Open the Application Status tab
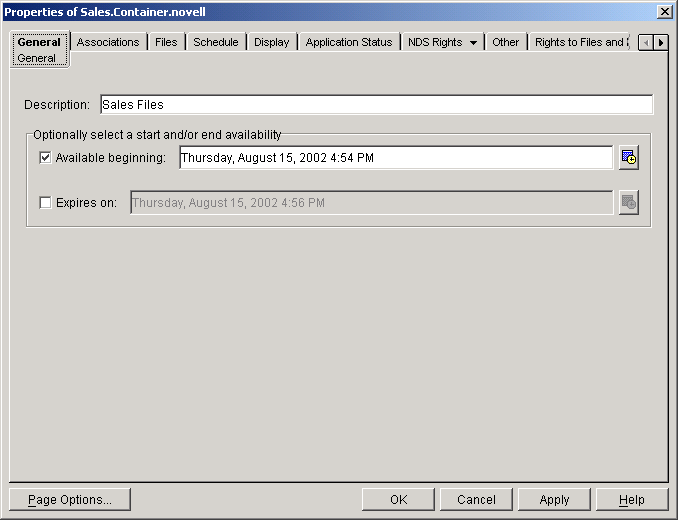Image resolution: width=678 pixels, height=520 pixels. click(x=349, y=42)
